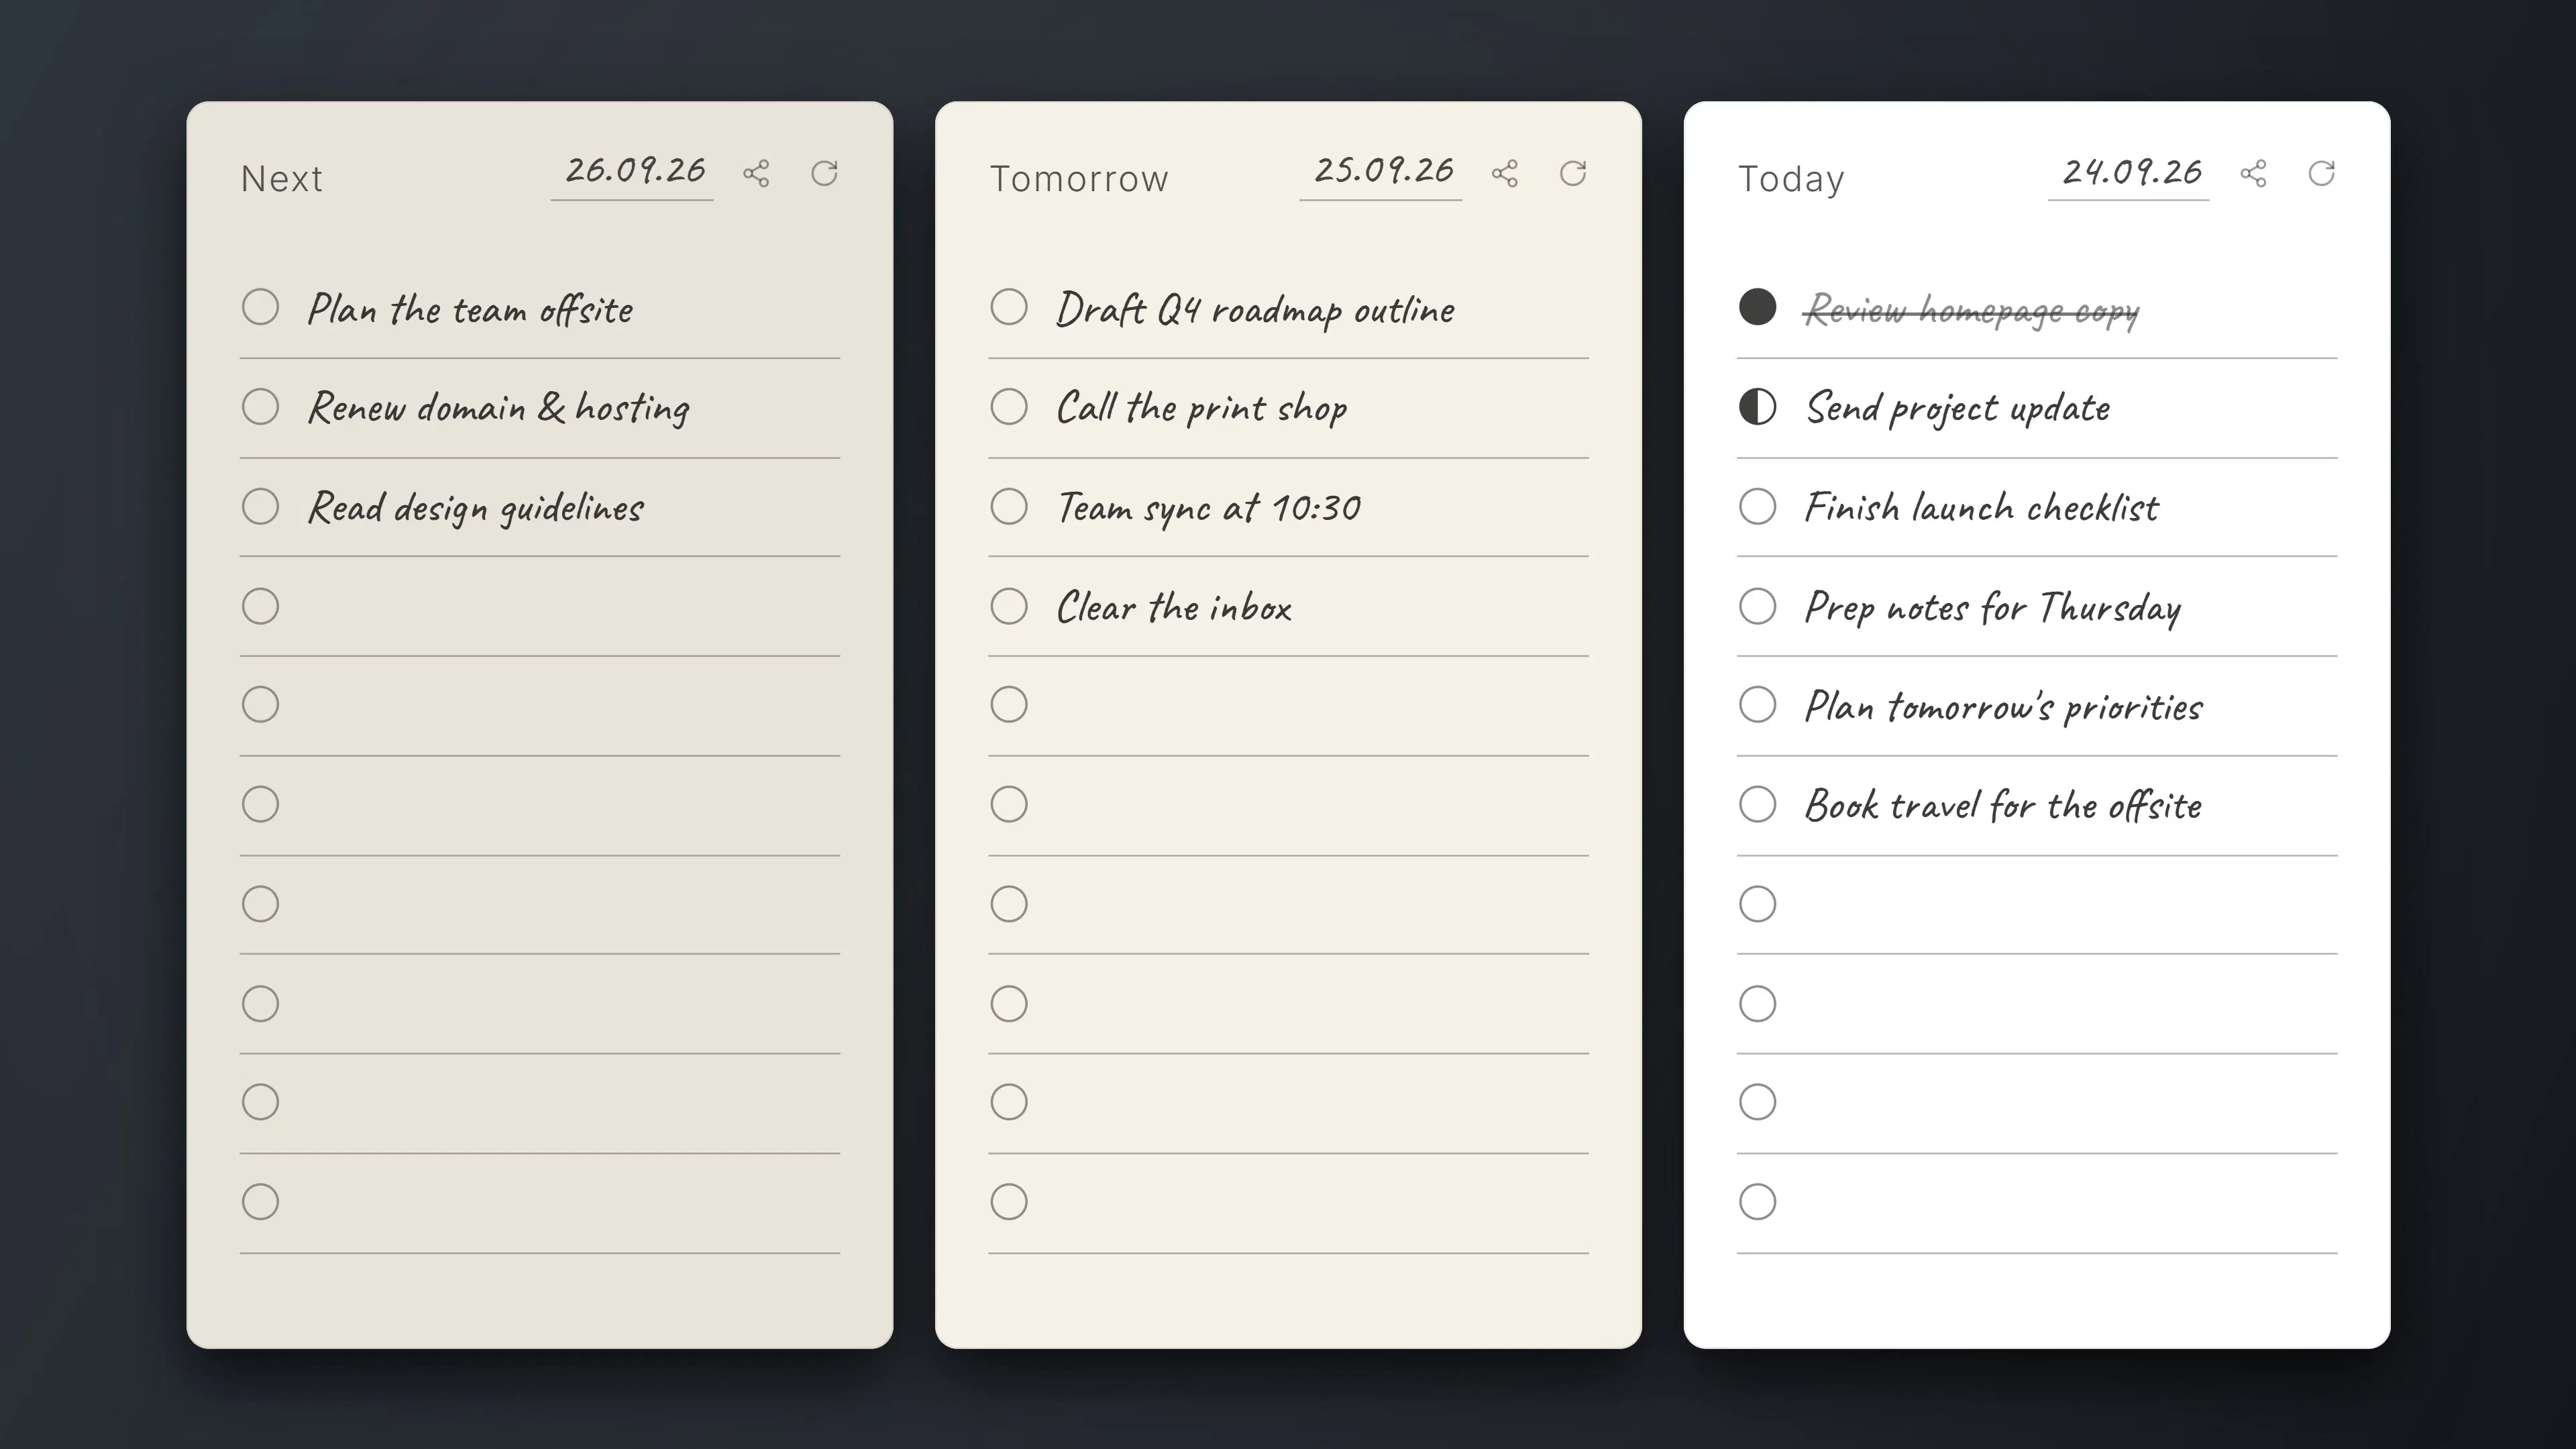Edit Book travel for the offsite text
Image resolution: width=2576 pixels, height=1449 pixels.
point(2003,806)
